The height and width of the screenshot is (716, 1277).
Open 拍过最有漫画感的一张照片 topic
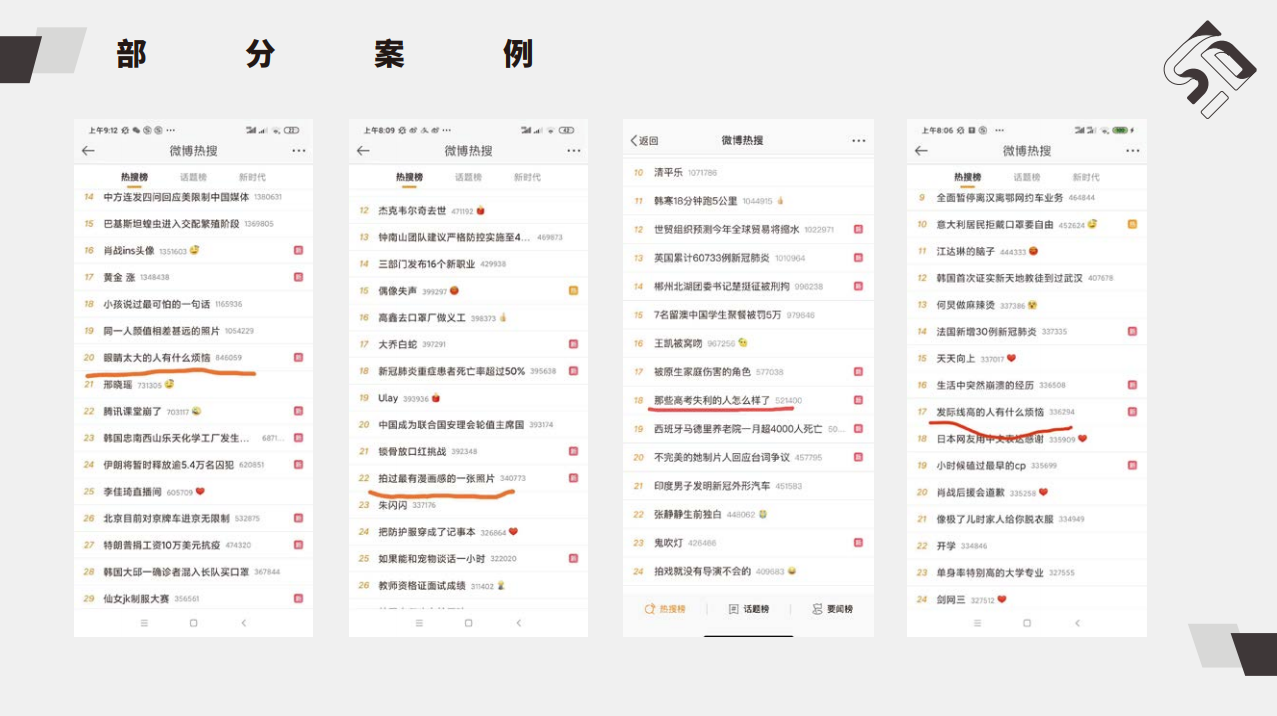pyautogui.click(x=438, y=478)
